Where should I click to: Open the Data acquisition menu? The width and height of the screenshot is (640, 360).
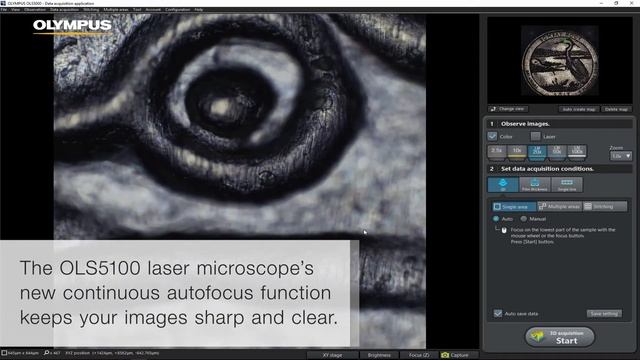pos(64,9)
